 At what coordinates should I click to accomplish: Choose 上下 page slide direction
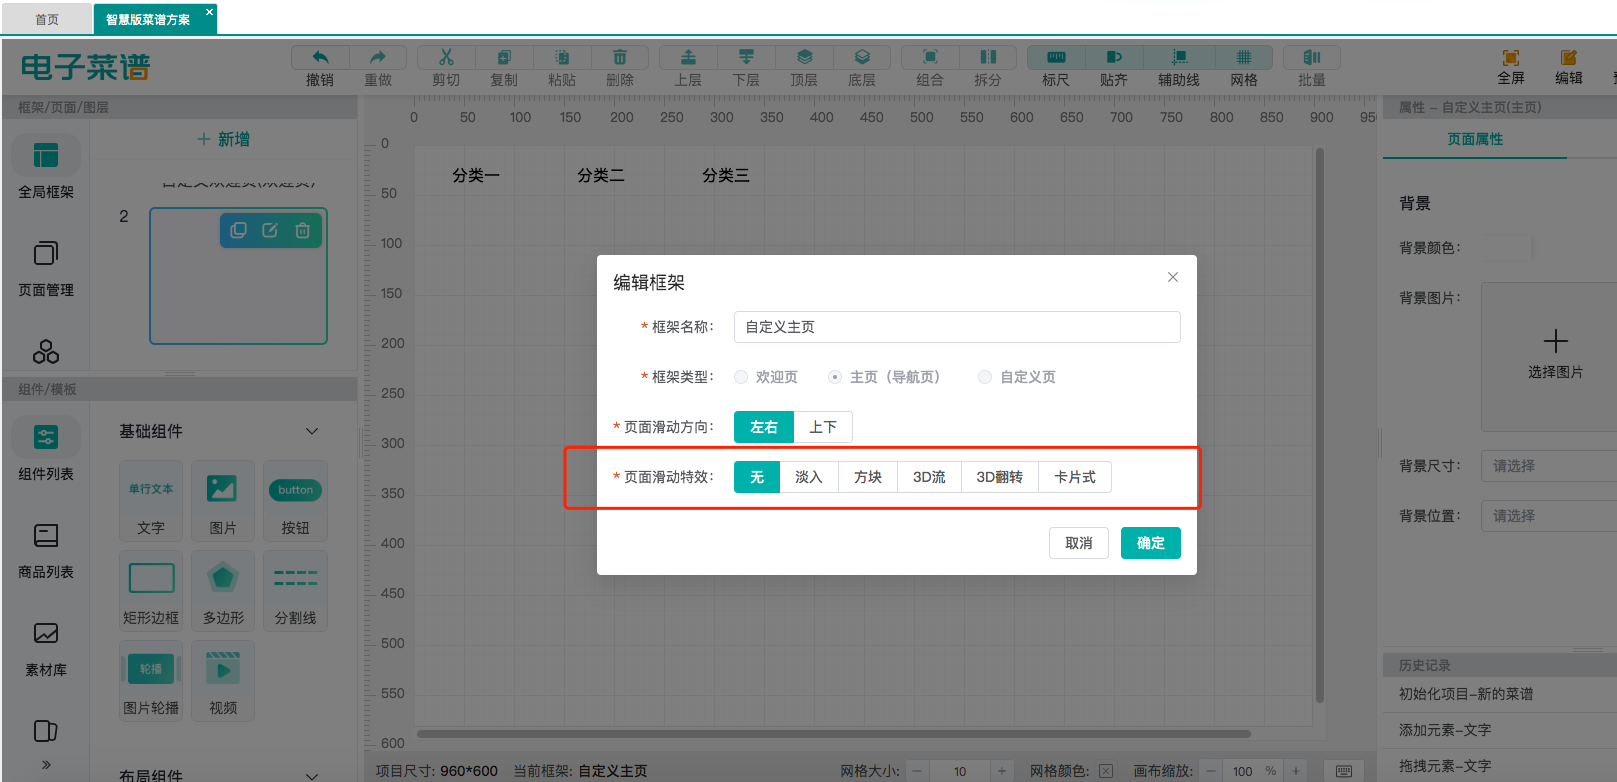coord(823,427)
